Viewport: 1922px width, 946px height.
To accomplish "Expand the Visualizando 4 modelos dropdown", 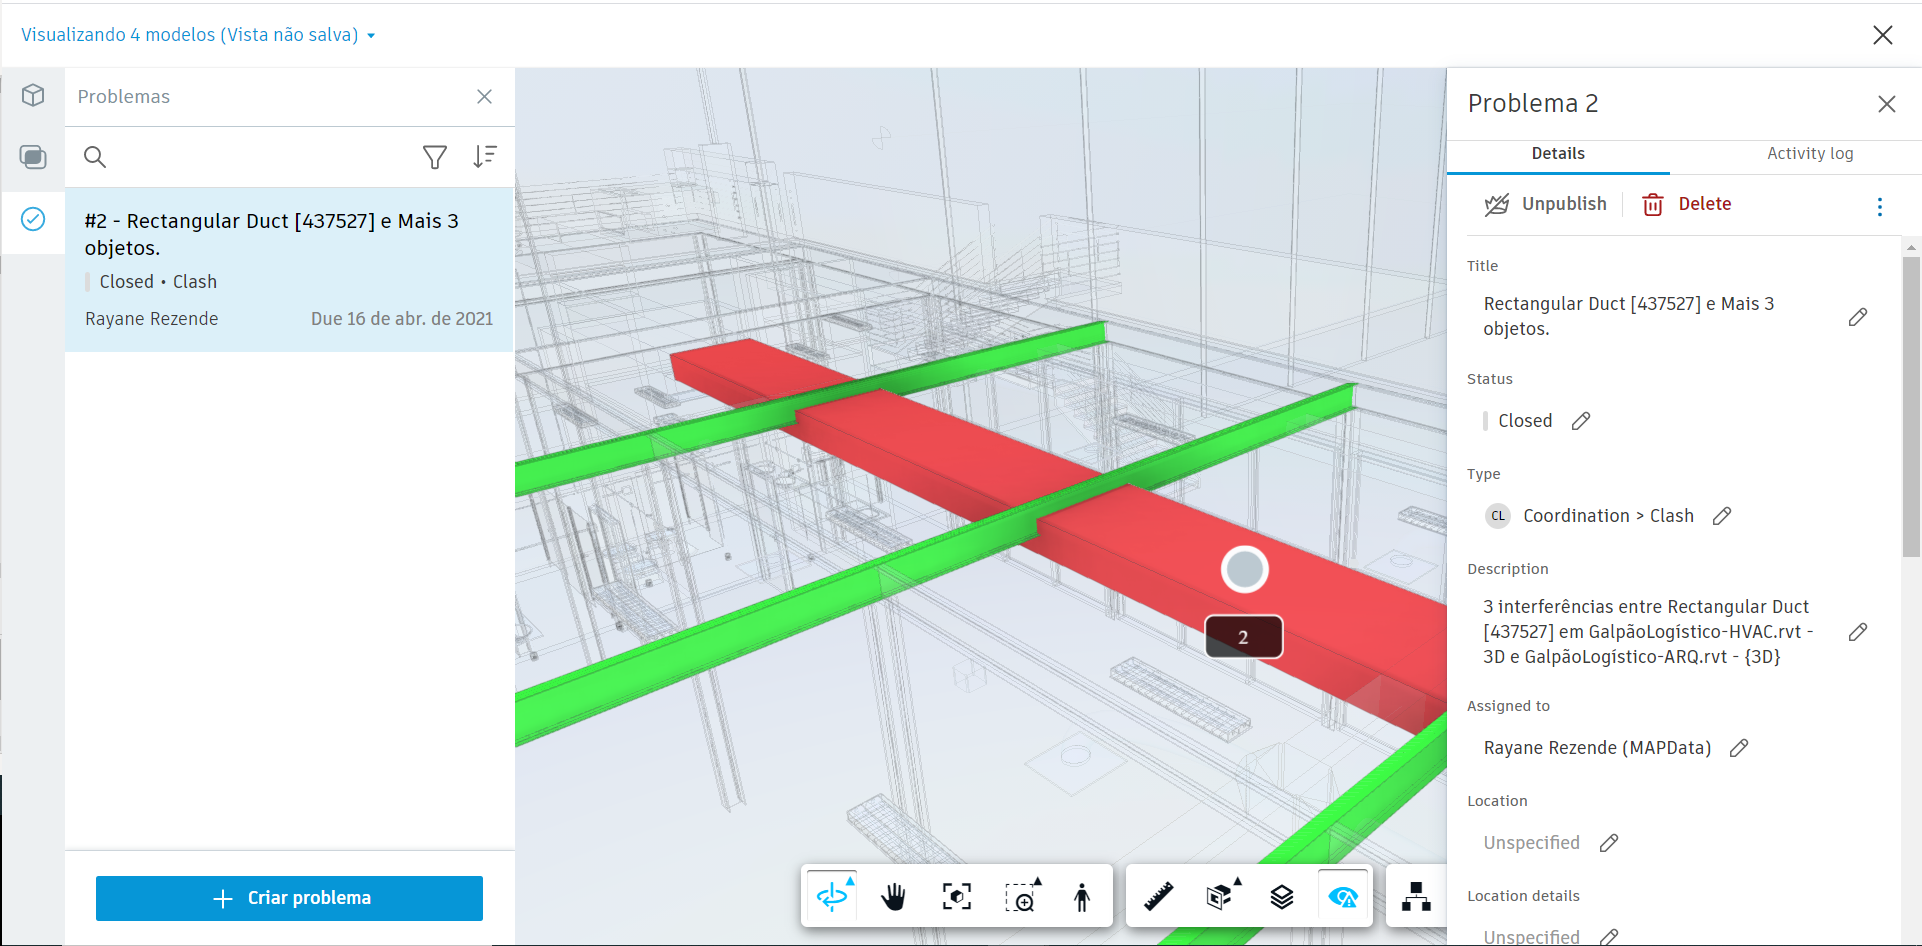I will click(x=371, y=34).
